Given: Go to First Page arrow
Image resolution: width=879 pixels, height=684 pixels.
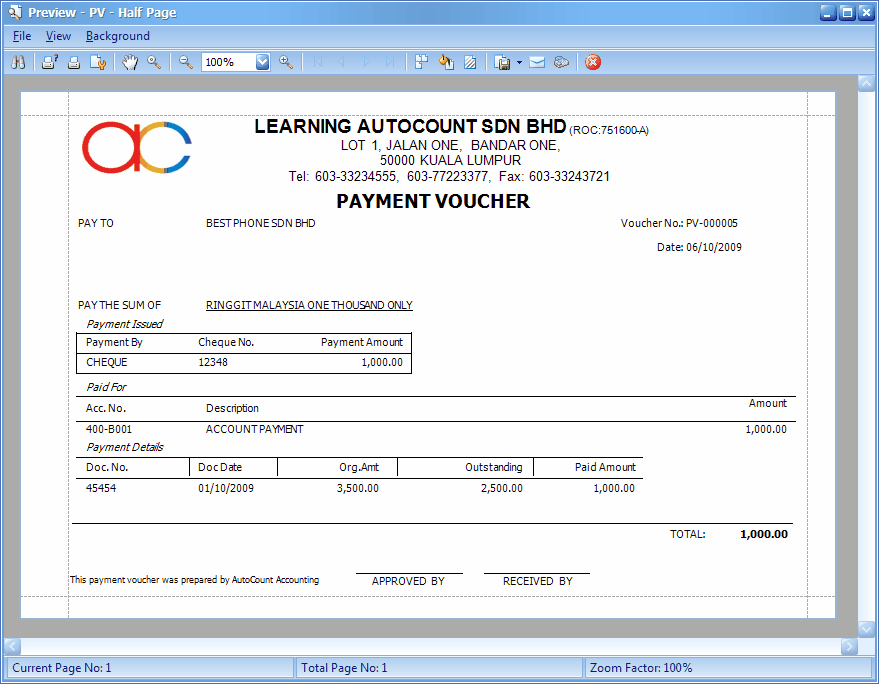Looking at the screenshot, I should tap(318, 62).
